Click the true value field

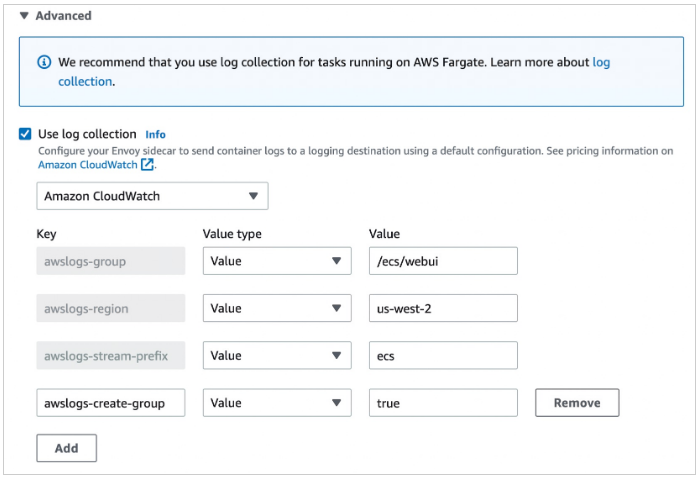(x=443, y=403)
